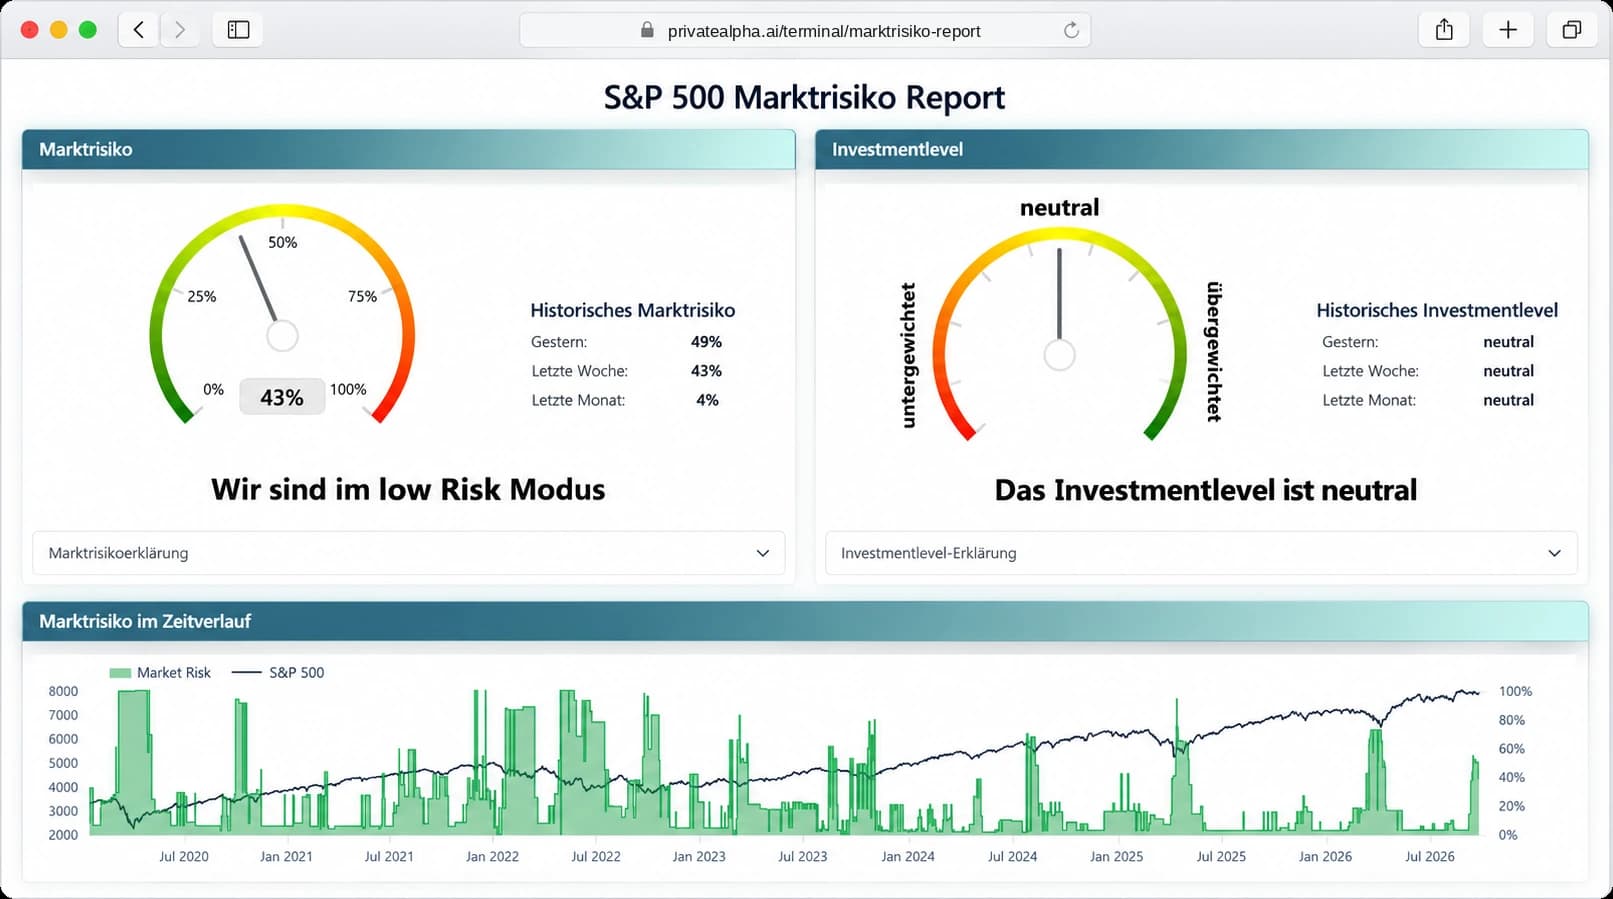This screenshot has height=899, width=1613.
Task: Focus the privatealpha.ai address bar
Action: coord(805,30)
